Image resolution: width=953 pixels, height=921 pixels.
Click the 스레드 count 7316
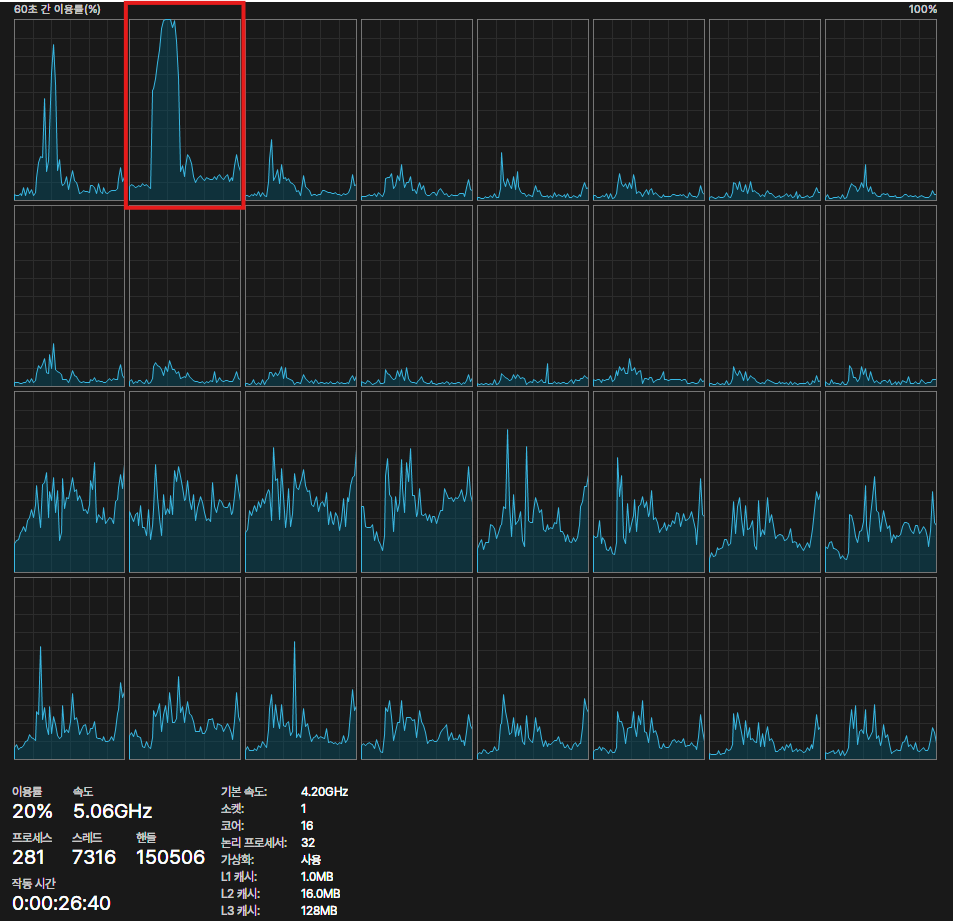(x=94, y=857)
